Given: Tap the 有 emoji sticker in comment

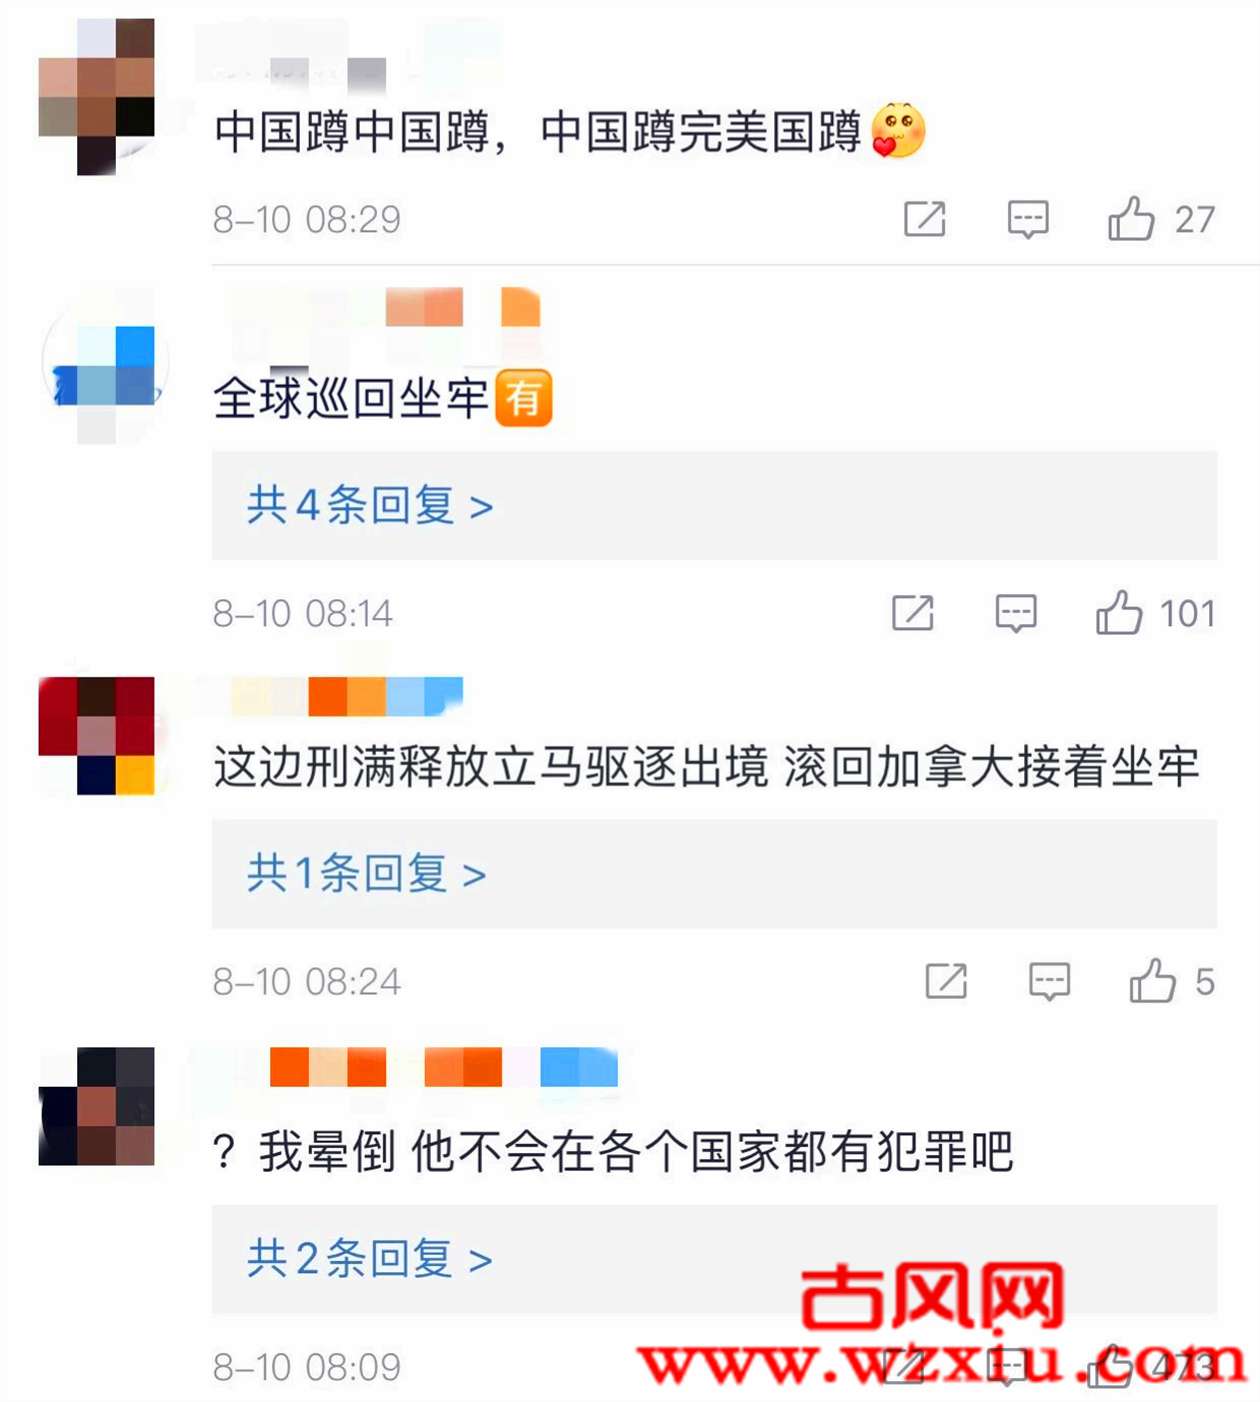Looking at the screenshot, I should pyautogui.click(x=524, y=398).
